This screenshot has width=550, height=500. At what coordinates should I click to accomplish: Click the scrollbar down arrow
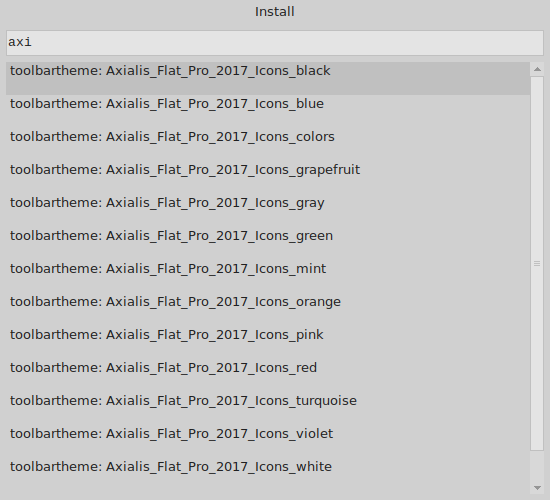click(x=537, y=487)
